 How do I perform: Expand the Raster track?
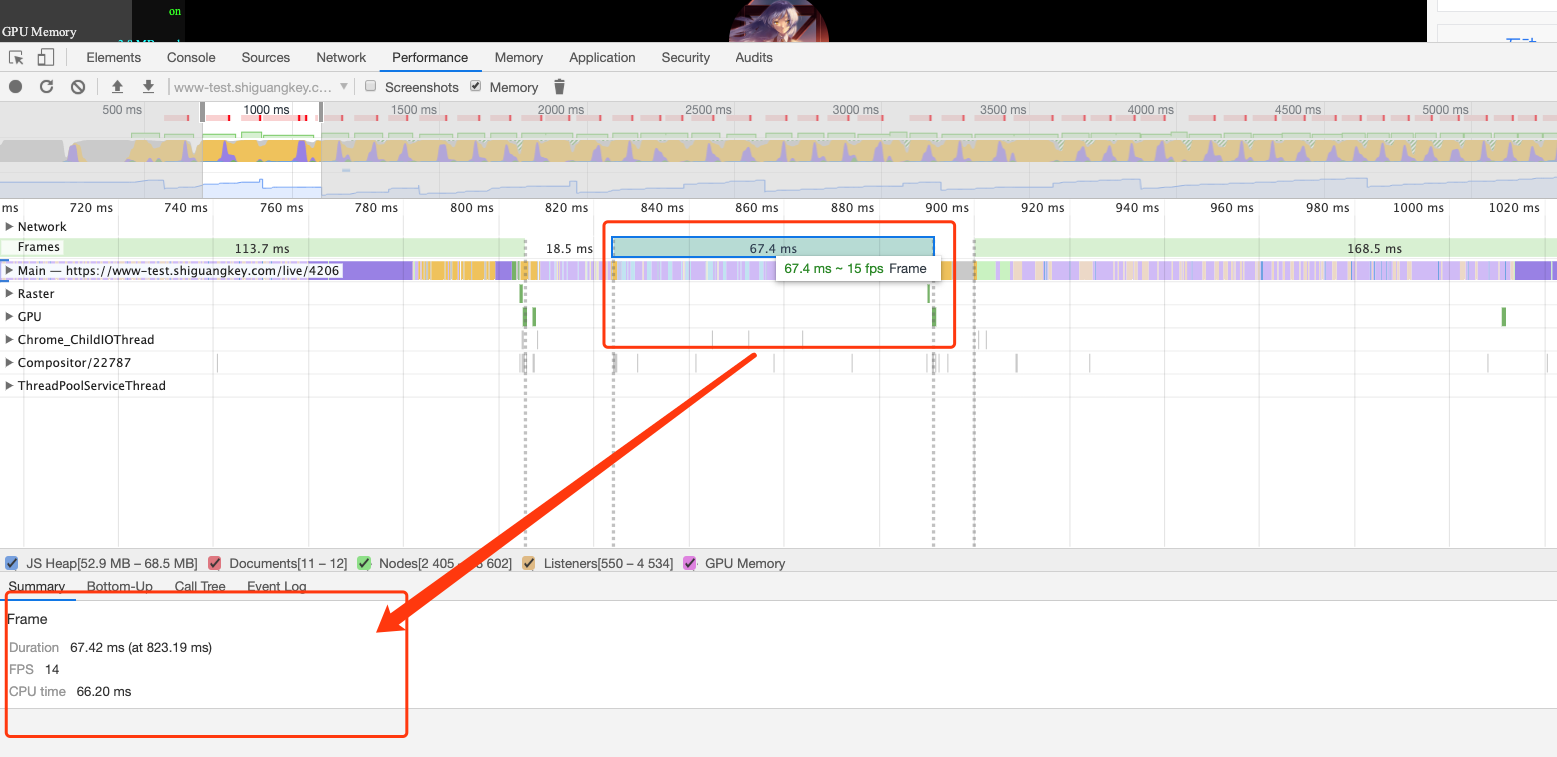click(x=10, y=294)
